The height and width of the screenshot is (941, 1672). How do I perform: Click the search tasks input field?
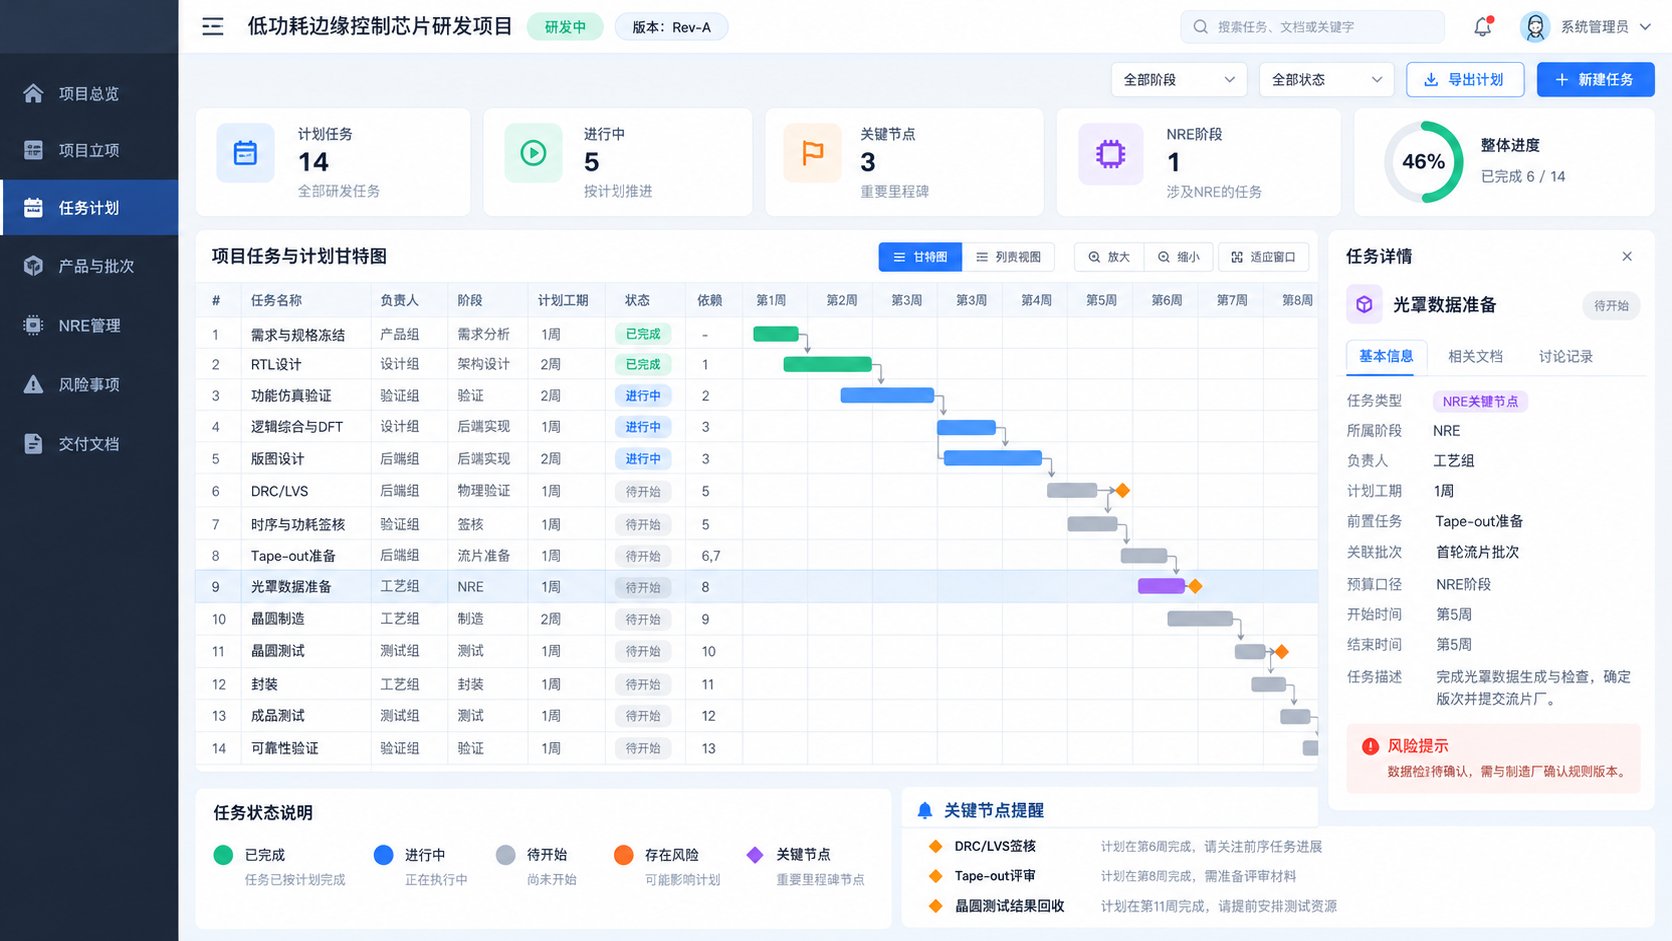click(x=1312, y=27)
